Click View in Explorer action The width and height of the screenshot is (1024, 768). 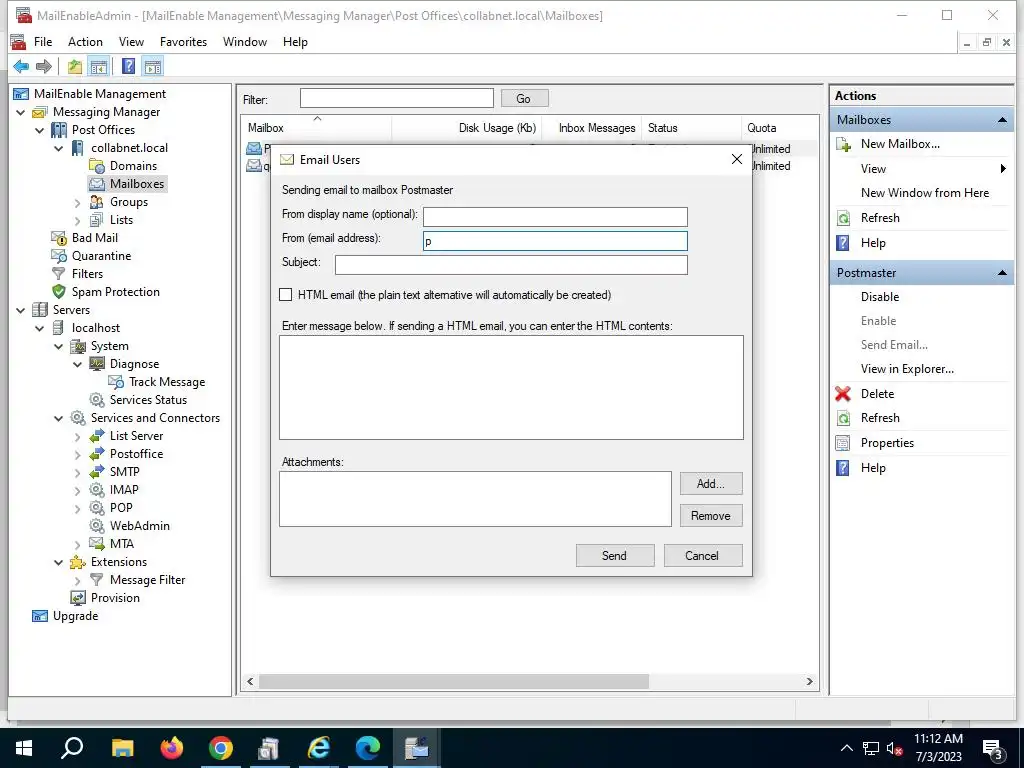click(906, 369)
